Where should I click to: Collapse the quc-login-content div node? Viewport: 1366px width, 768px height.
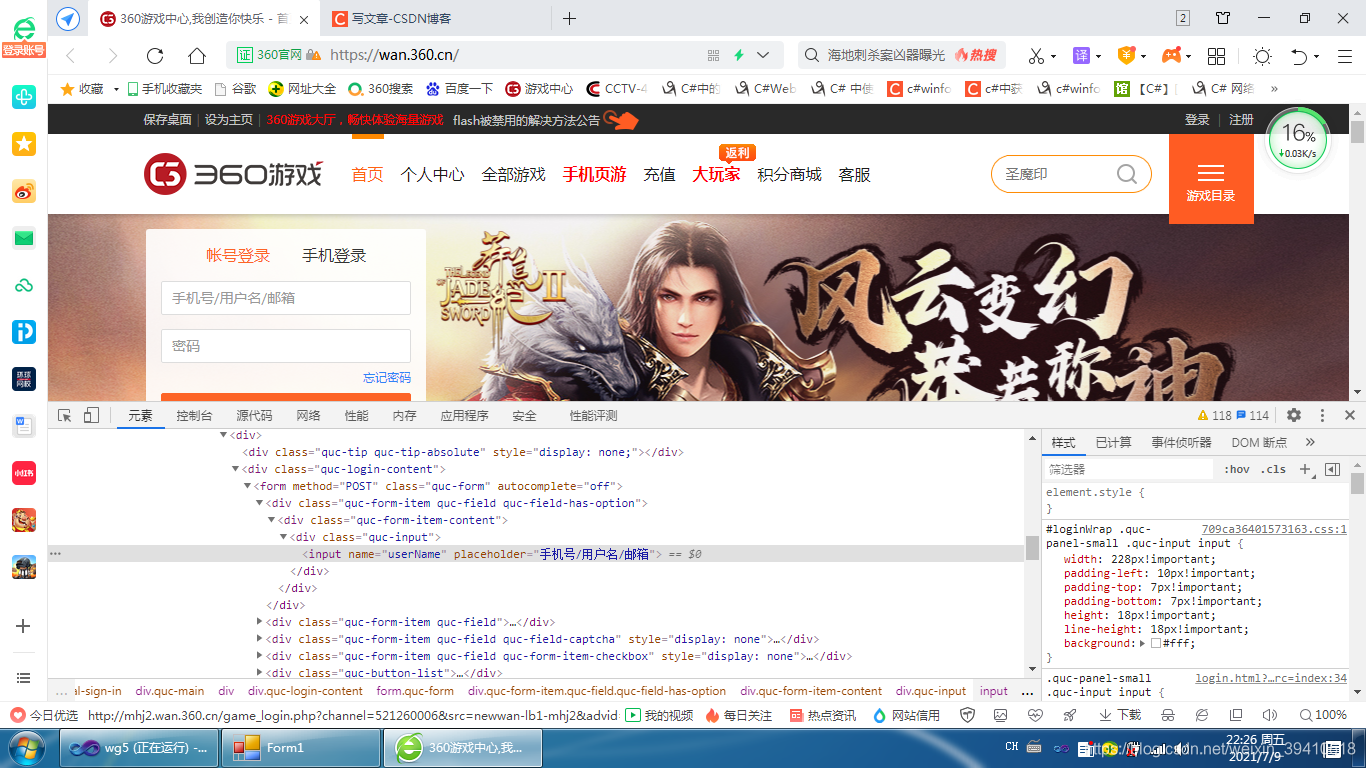tap(235, 468)
